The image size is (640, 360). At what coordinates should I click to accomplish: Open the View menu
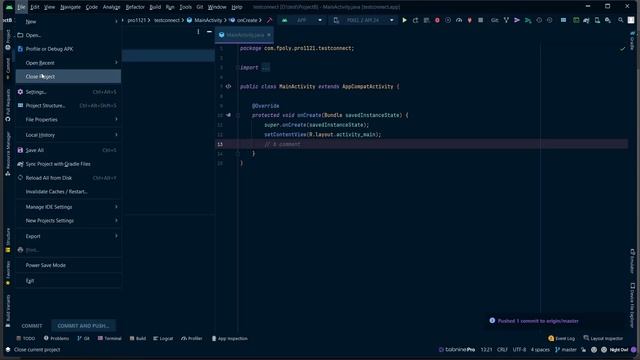[49, 7]
